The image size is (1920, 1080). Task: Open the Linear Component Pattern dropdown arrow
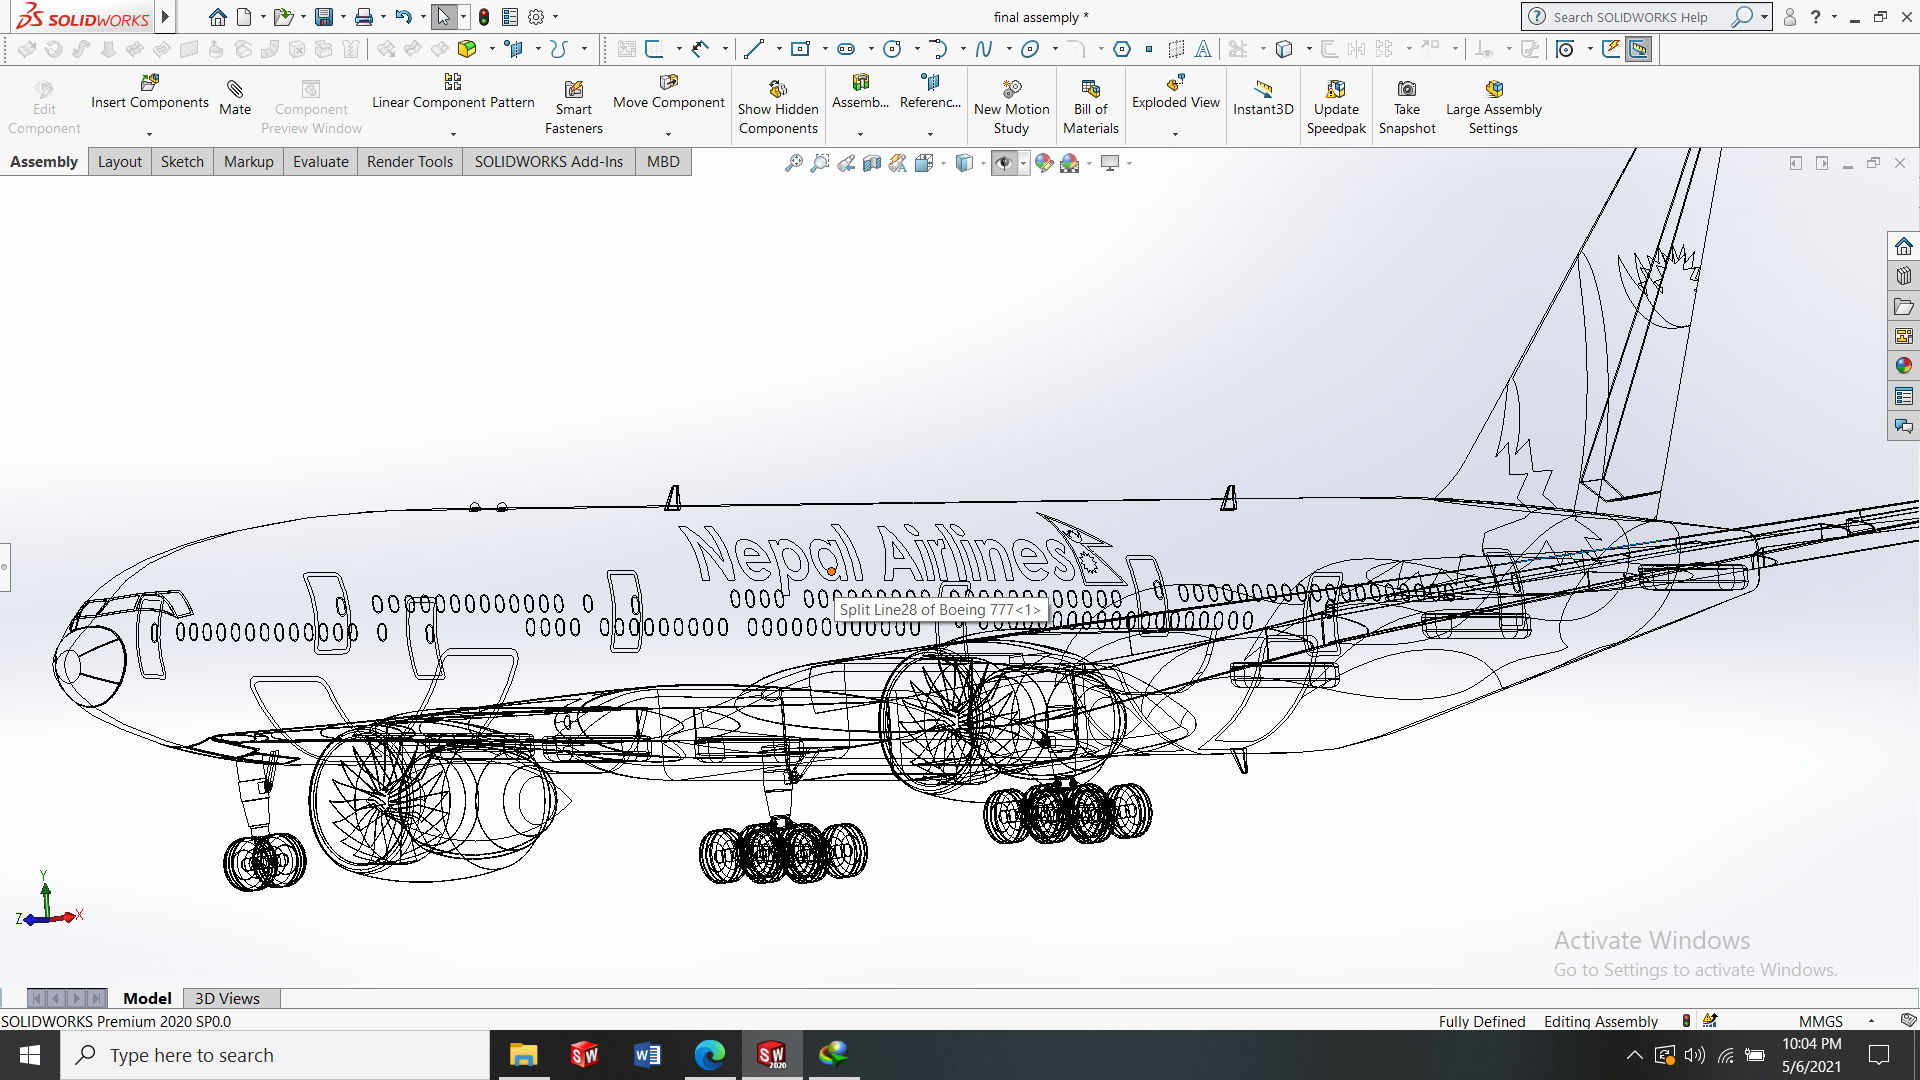pos(453,134)
